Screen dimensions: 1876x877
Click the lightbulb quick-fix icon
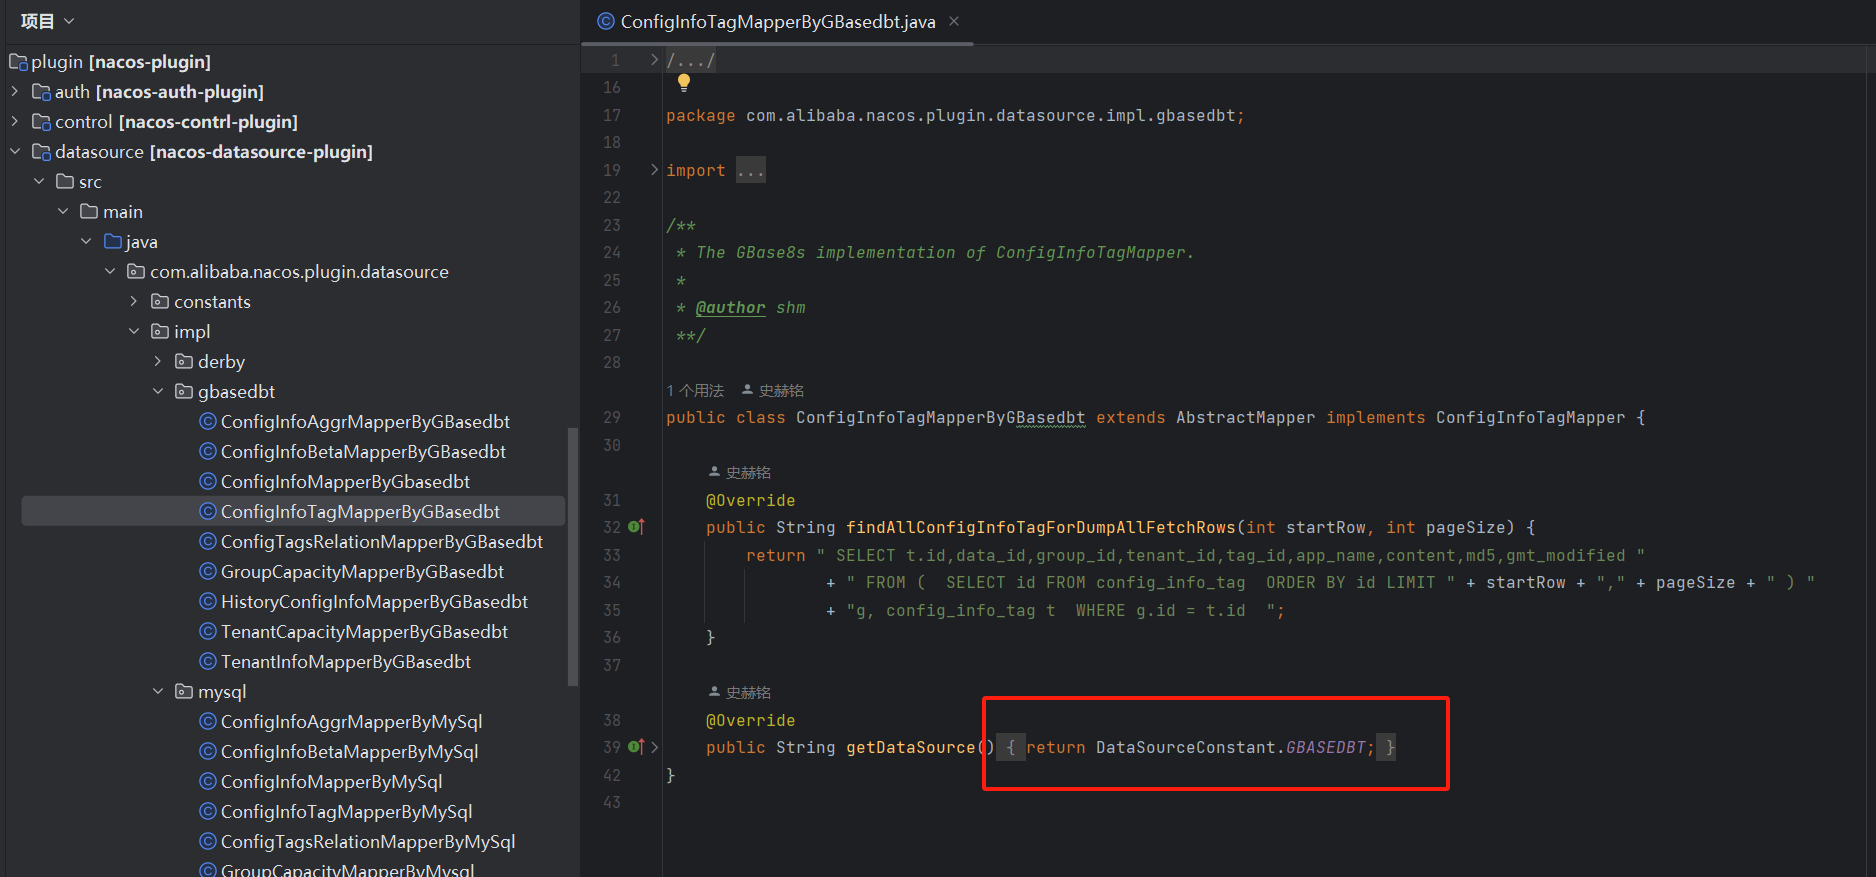coord(684,82)
